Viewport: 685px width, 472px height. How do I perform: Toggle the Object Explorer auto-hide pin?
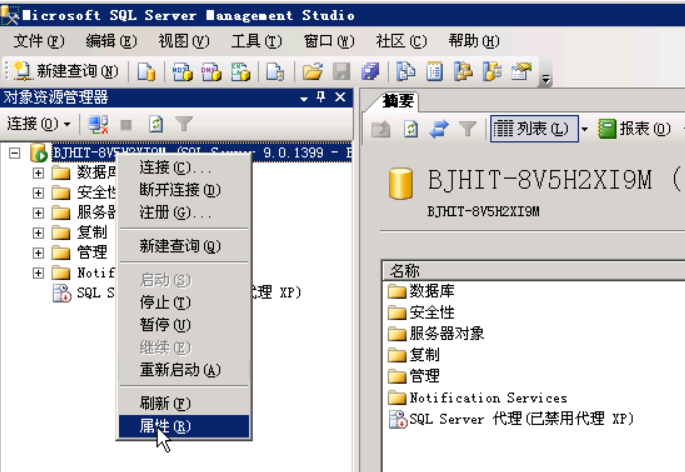pos(321,97)
